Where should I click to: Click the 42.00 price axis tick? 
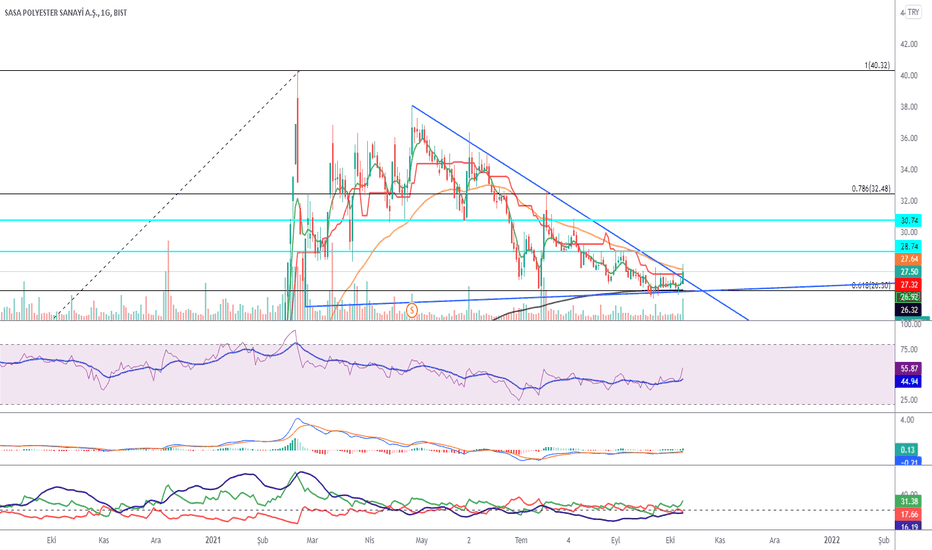[x=909, y=44]
